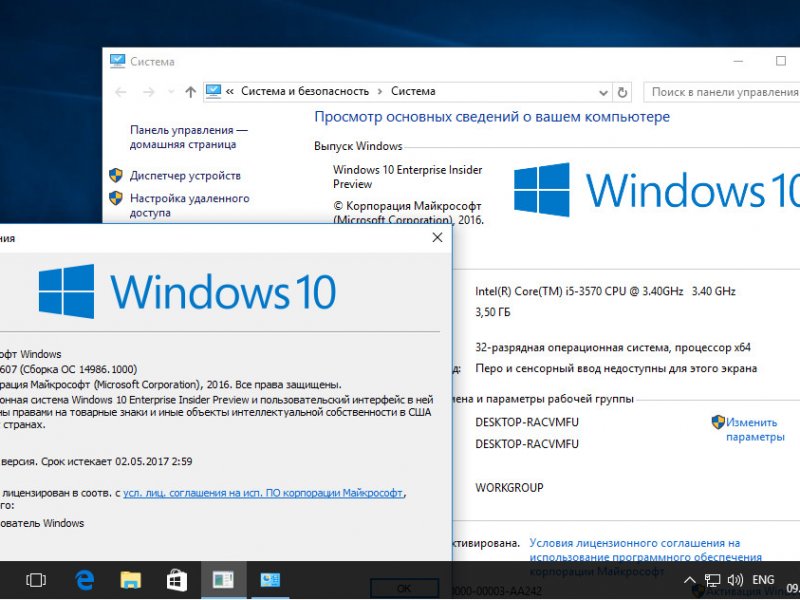Screen dimensions: 800x600
Task: Click the Forward arrow in System window
Action: point(148,92)
